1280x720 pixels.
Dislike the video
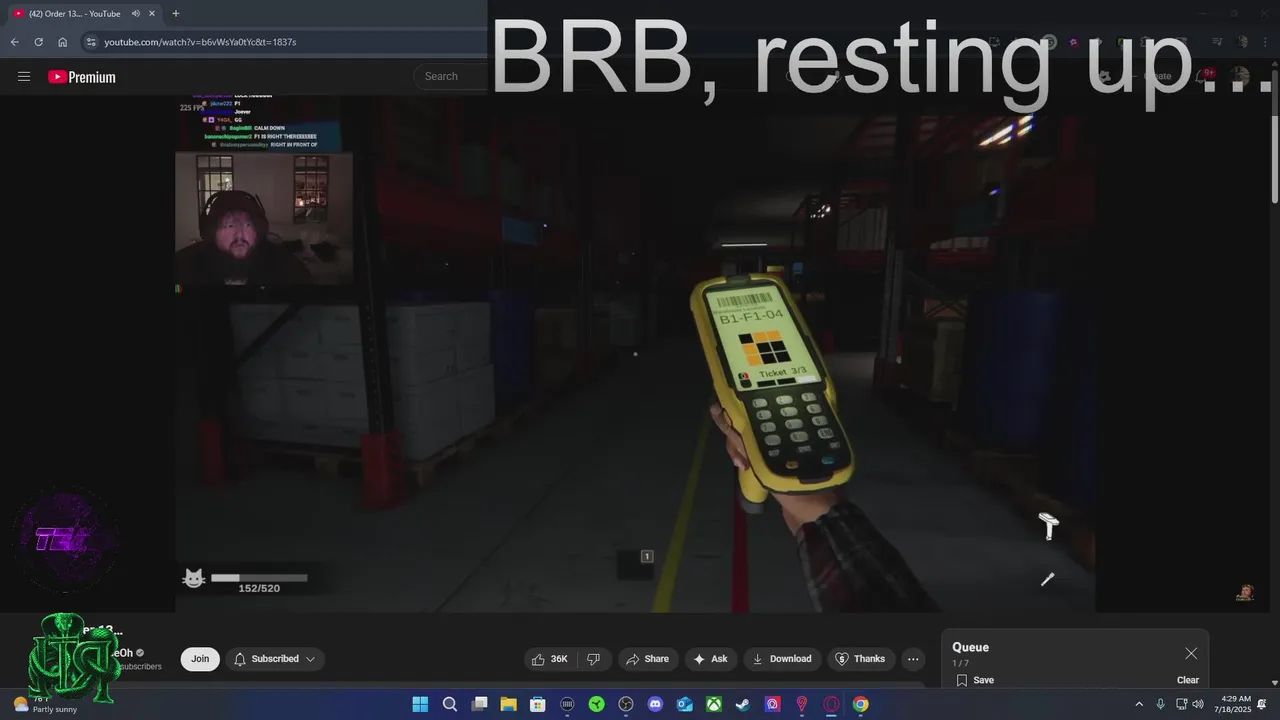pyautogui.click(x=593, y=659)
